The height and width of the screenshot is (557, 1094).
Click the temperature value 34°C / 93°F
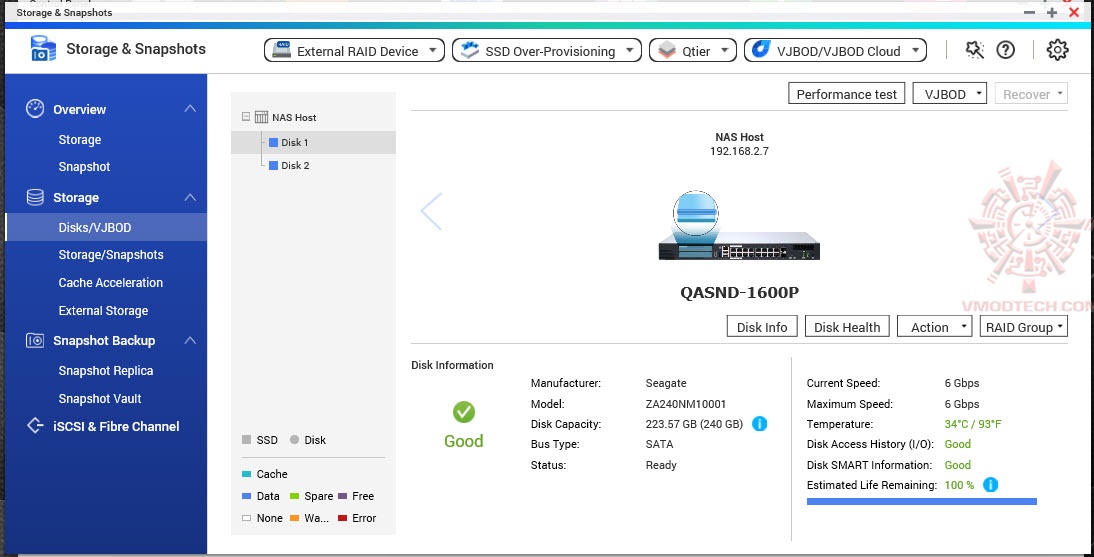pyautogui.click(x=973, y=424)
